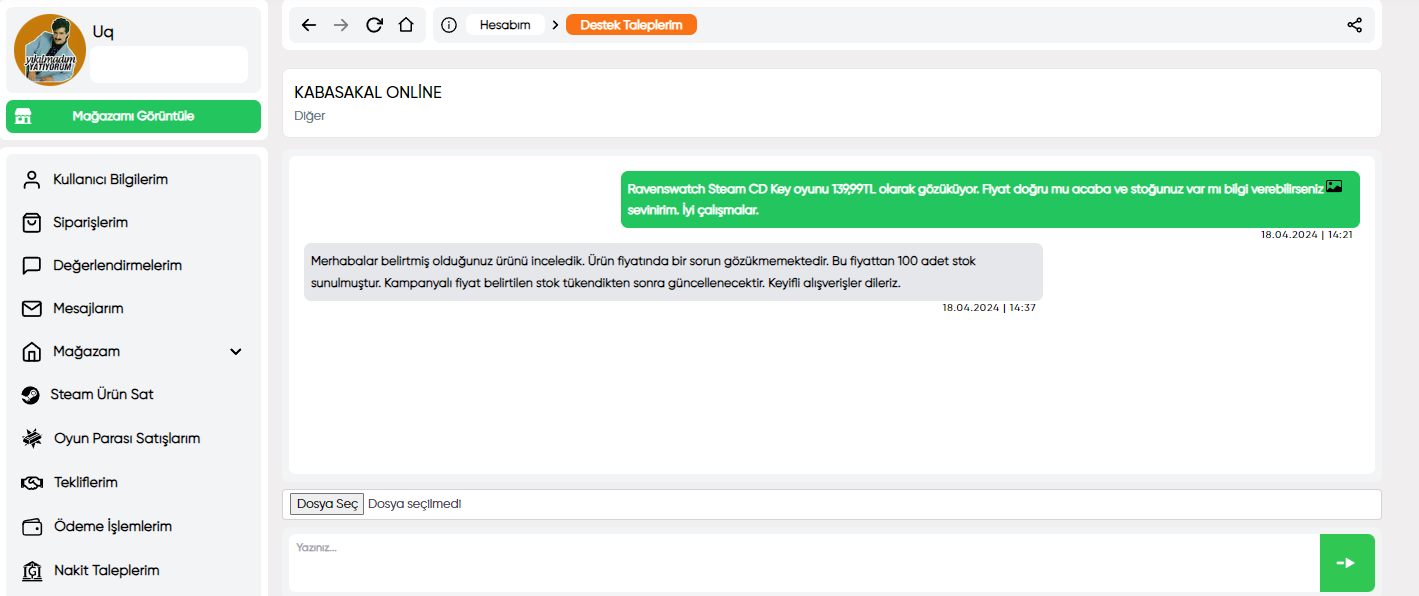The image size is (1419, 596).
Task: Click the Uq username text
Action: [x=103, y=32]
